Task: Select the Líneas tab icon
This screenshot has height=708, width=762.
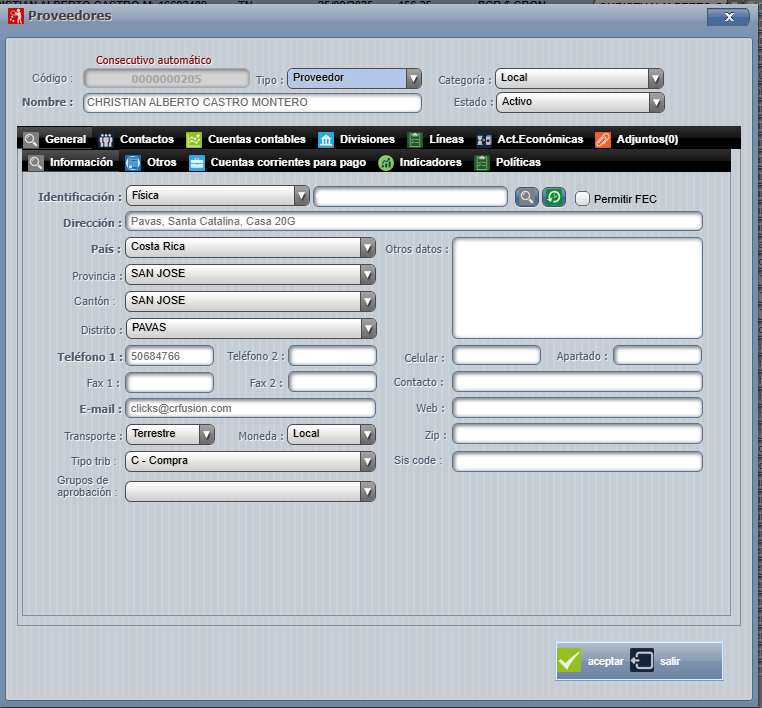Action: [x=415, y=140]
